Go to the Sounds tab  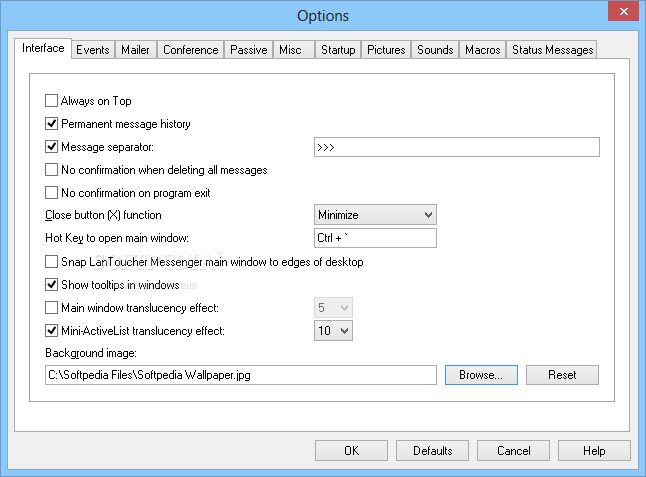coord(435,49)
